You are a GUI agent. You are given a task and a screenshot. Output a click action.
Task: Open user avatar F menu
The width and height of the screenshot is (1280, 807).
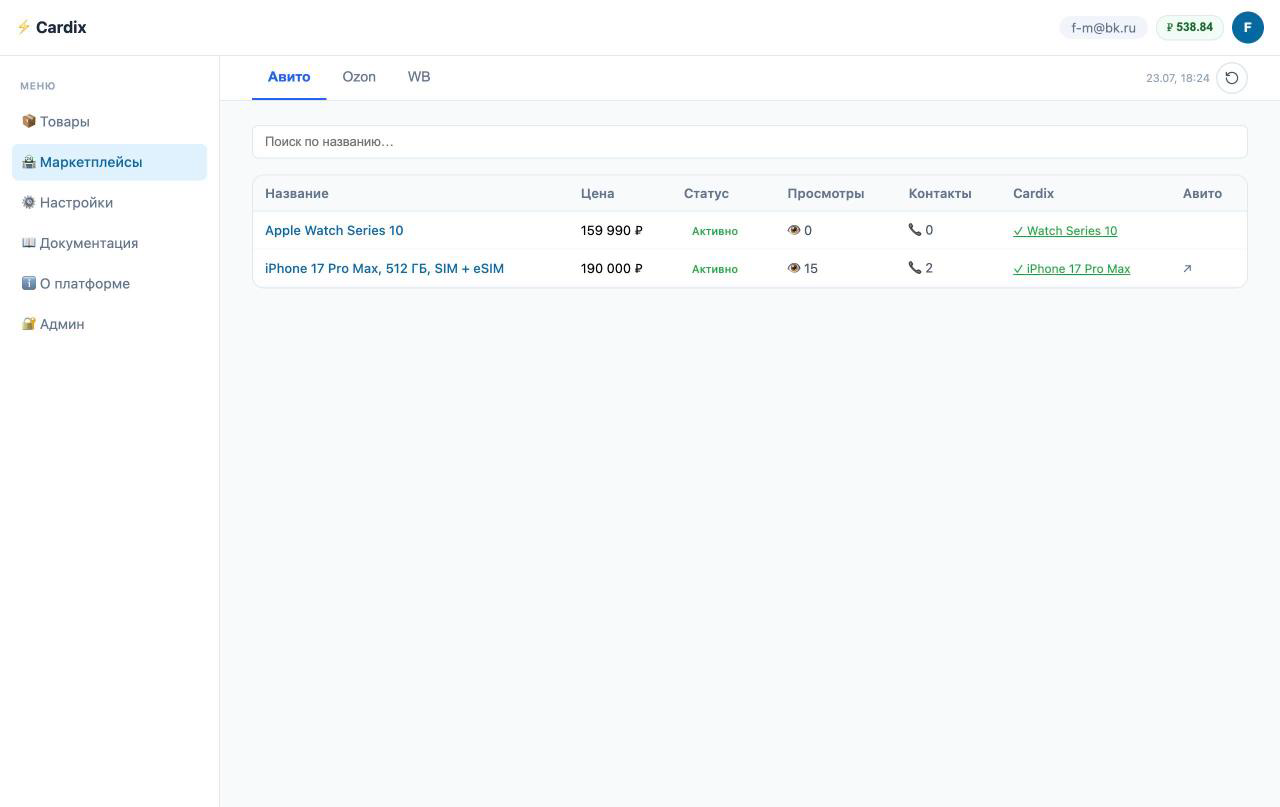pos(1248,28)
